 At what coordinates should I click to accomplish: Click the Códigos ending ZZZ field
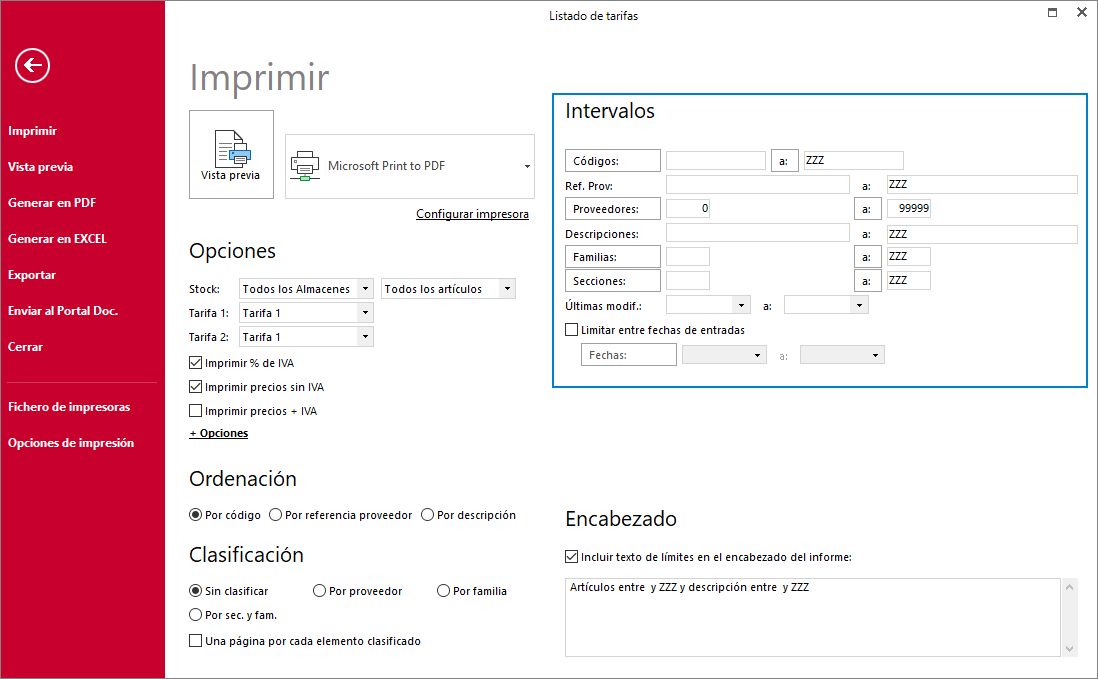click(854, 160)
